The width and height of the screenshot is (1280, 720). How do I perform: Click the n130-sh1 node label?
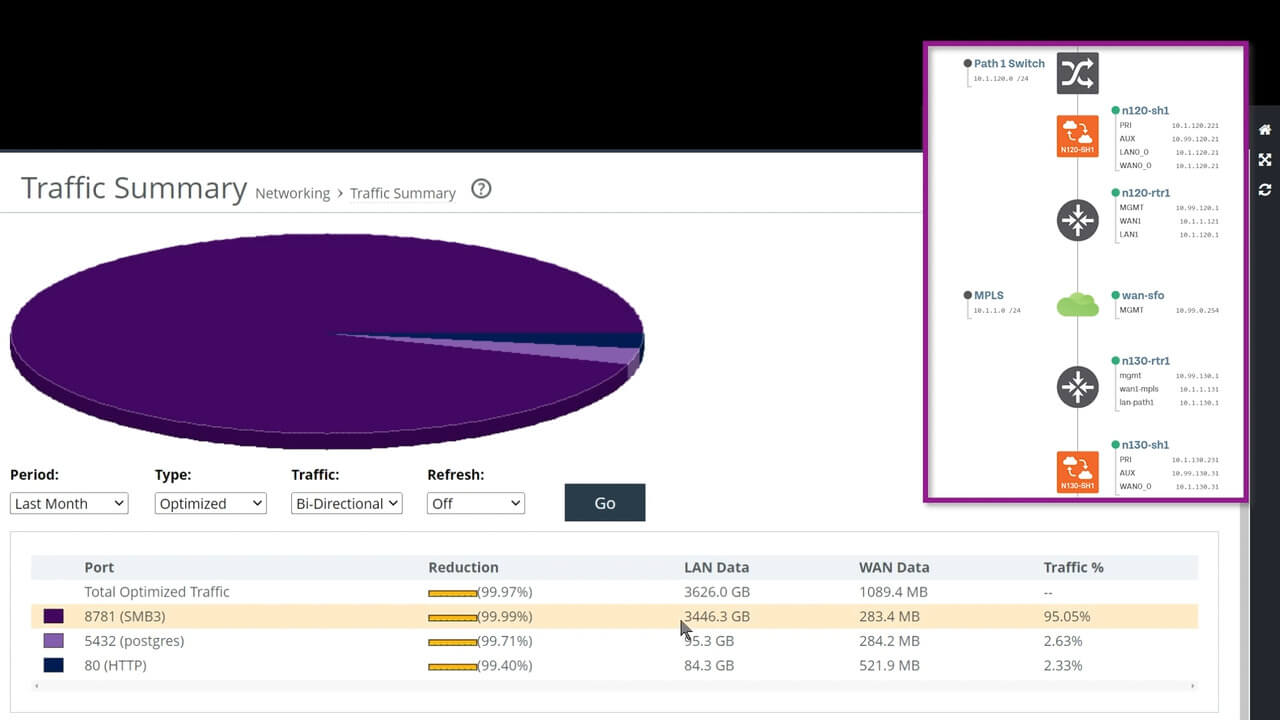point(1145,444)
